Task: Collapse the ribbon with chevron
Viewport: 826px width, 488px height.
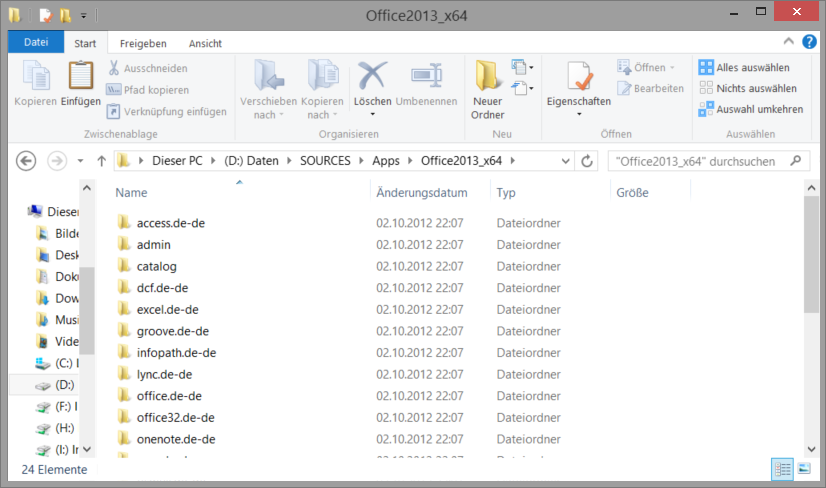Action: pyautogui.click(x=789, y=41)
